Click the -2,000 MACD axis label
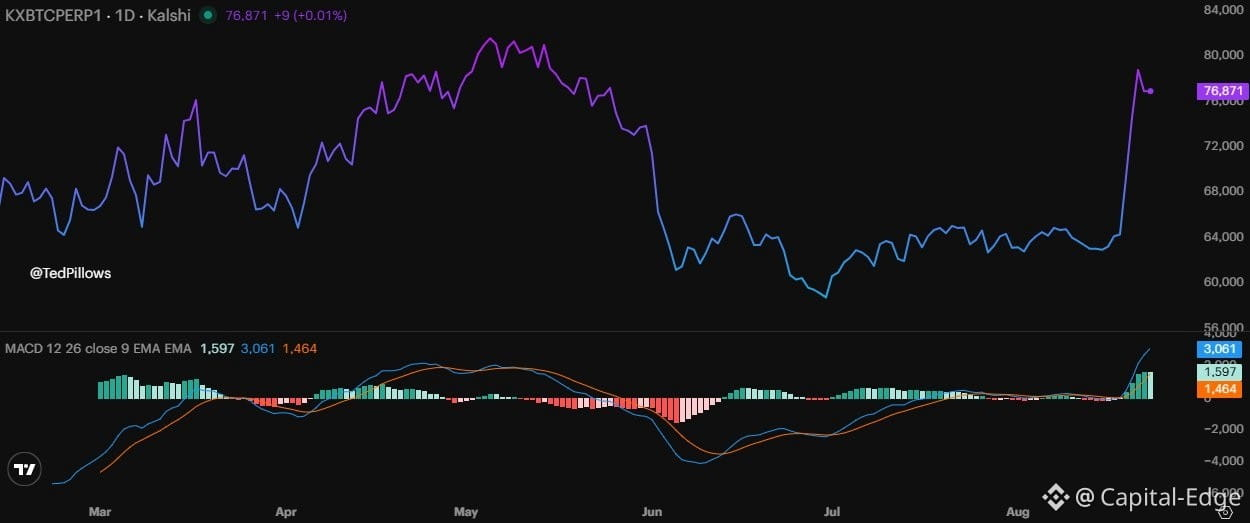 [x=1223, y=429]
